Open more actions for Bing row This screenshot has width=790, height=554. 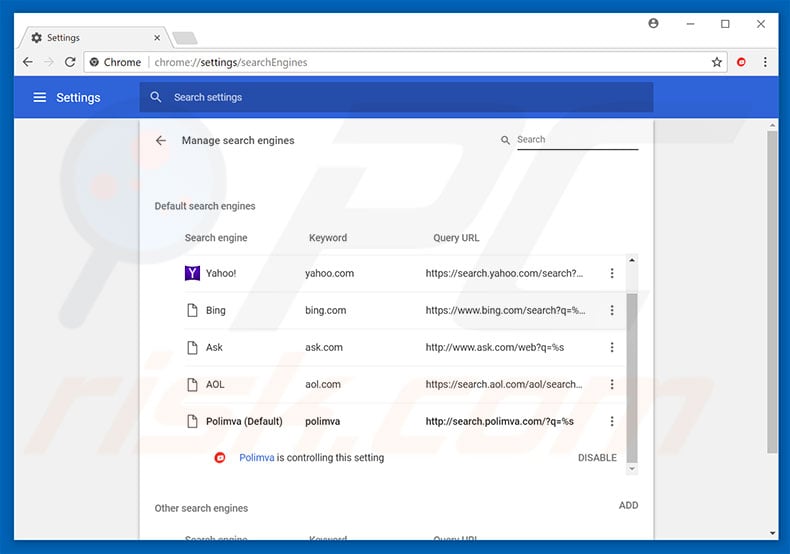pyautogui.click(x=612, y=310)
